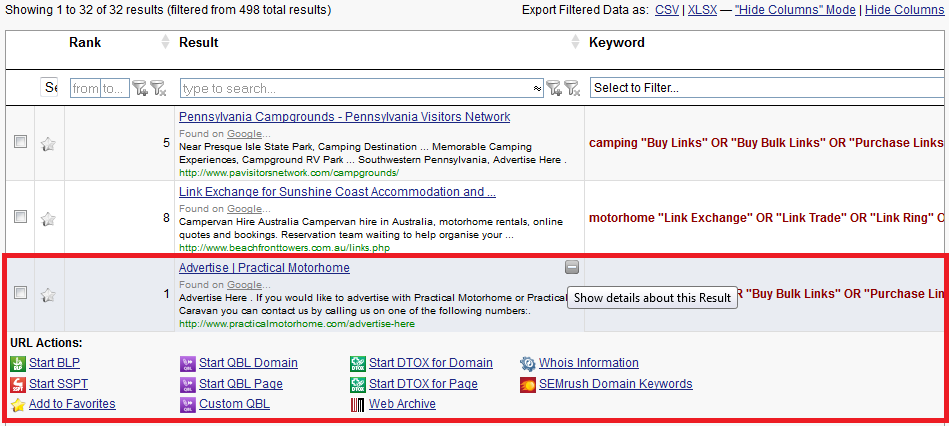Screen dimensions: 949x426
Task: Open Advertise | Practical Motorhome title
Action: tap(264, 267)
